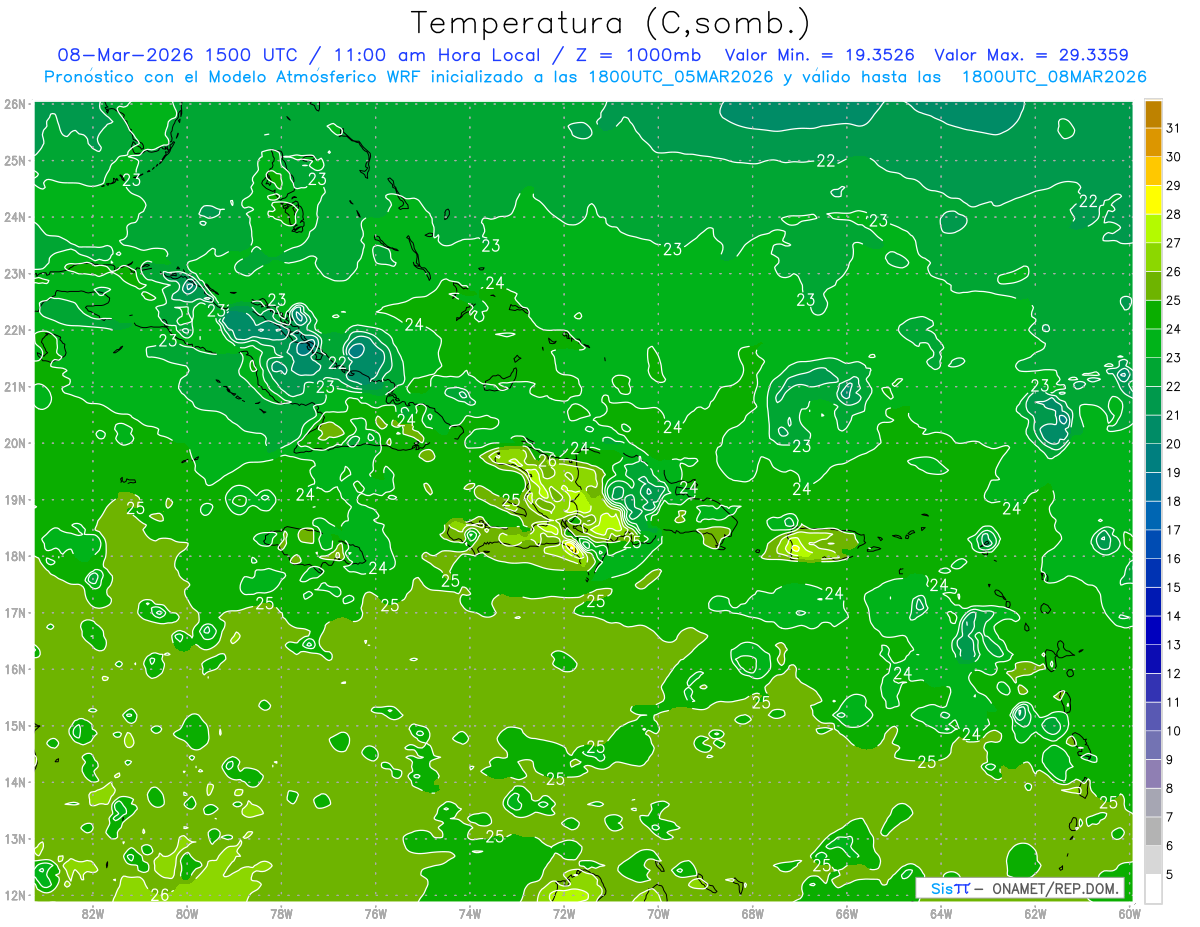Click the '15N' latitude label
Image resolution: width=1200 pixels, height=927 pixels.
click(x=15, y=725)
